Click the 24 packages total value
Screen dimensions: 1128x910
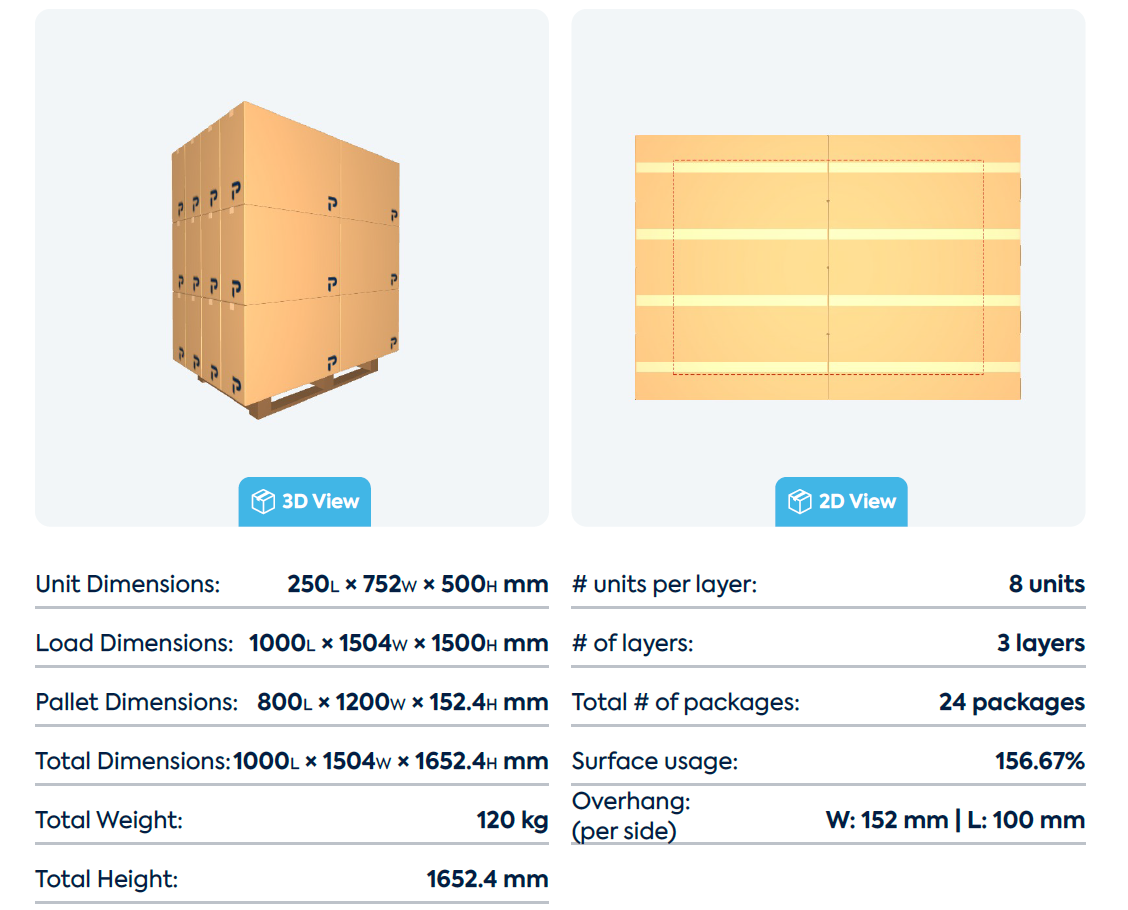(1011, 702)
